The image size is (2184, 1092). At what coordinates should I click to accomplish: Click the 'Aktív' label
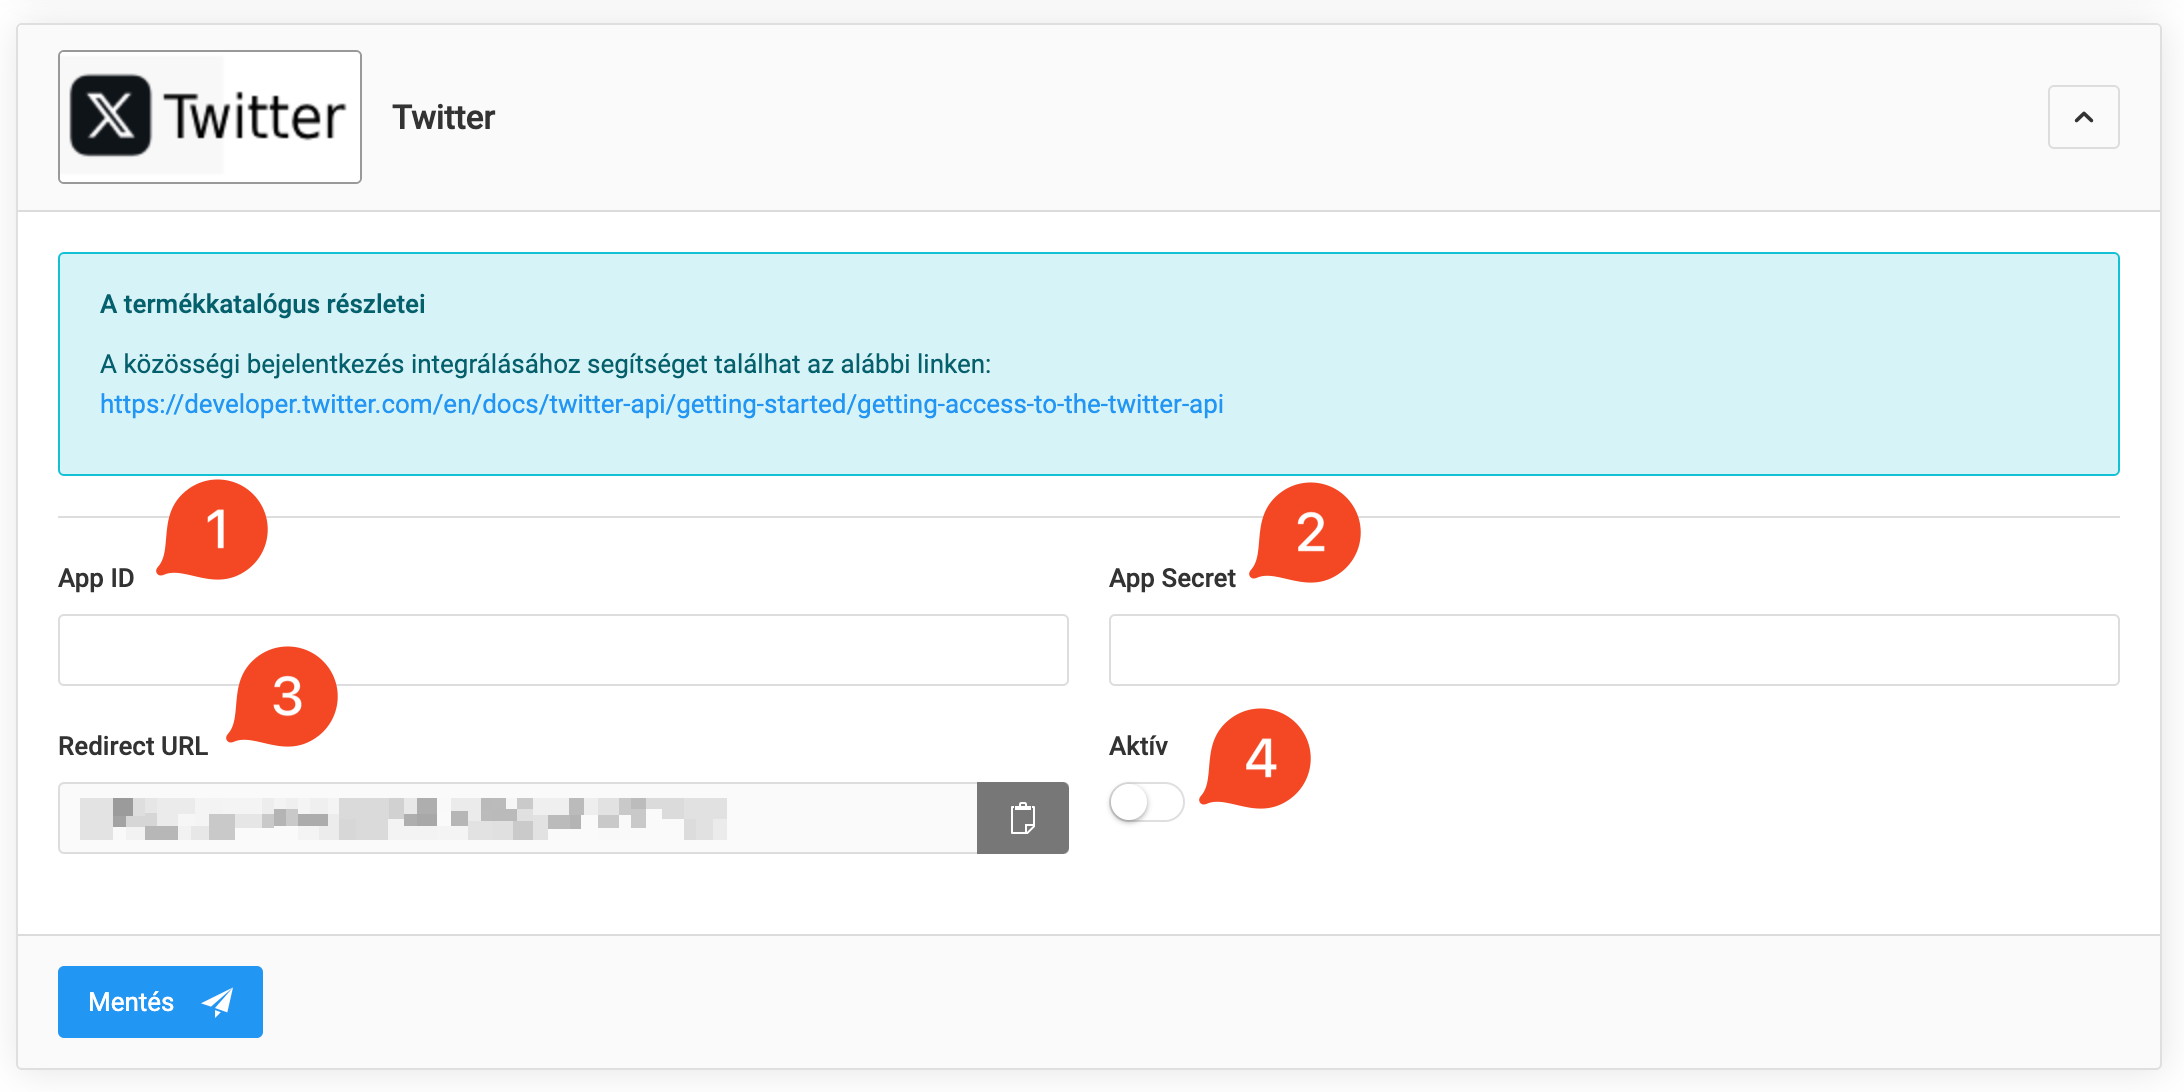[1138, 746]
